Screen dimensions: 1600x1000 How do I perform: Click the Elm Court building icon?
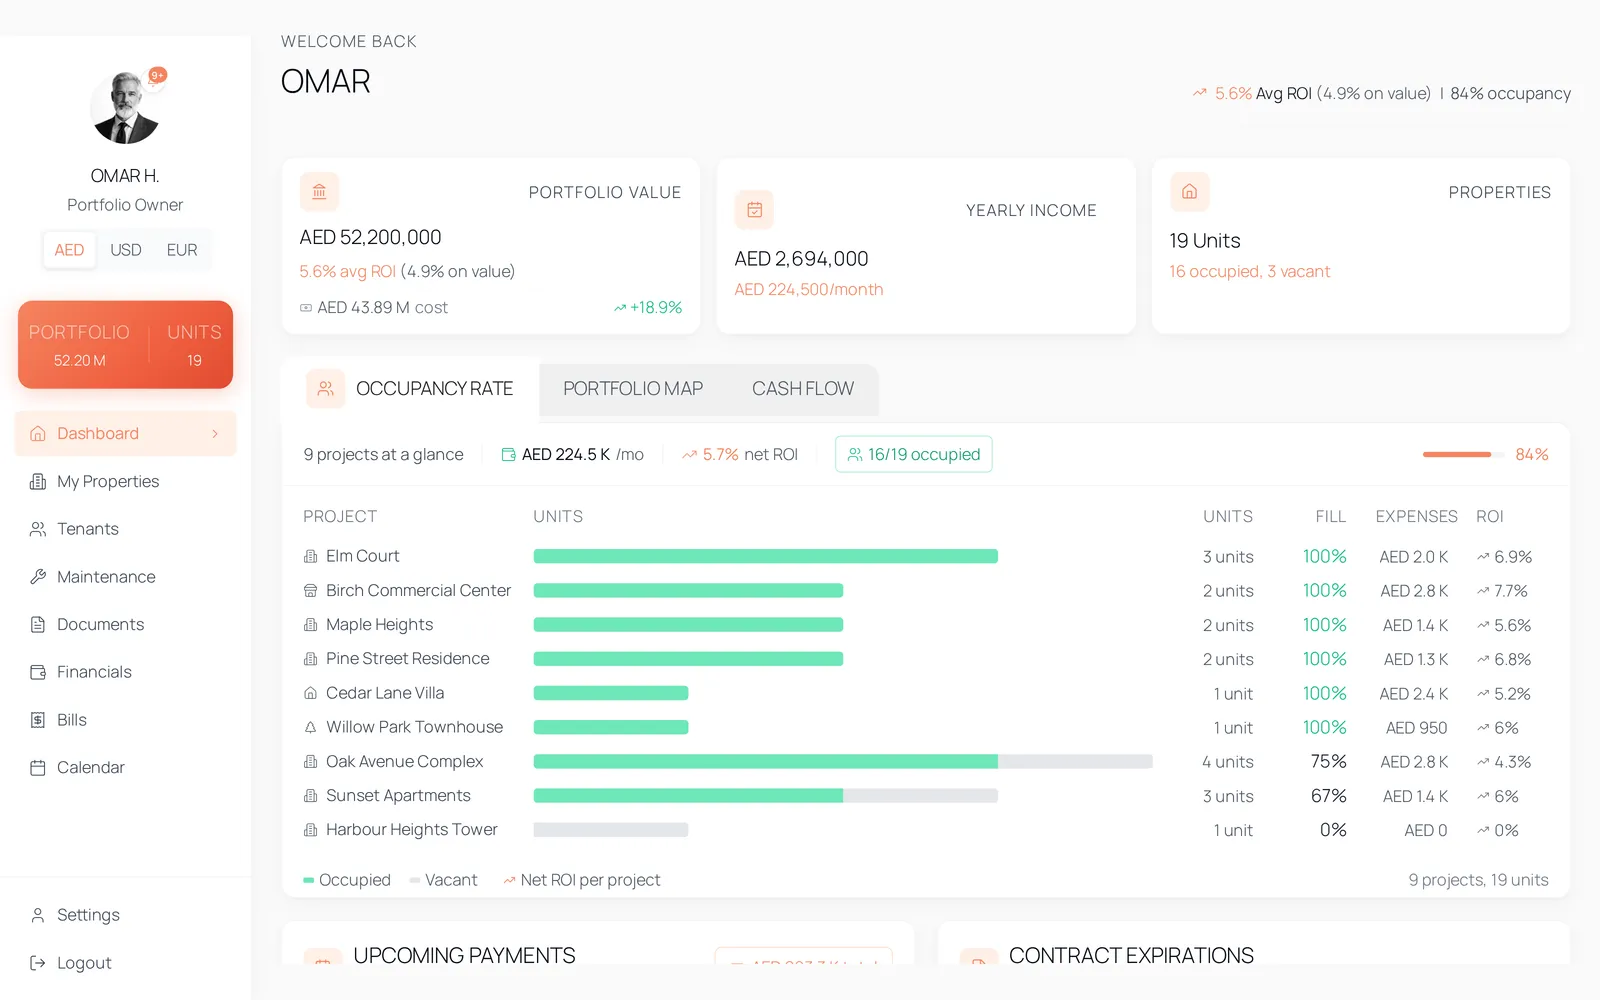[310, 556]
